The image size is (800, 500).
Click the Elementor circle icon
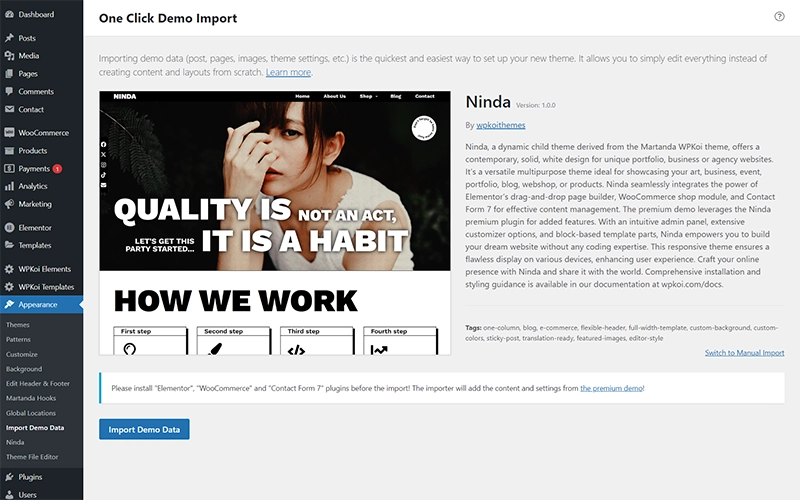(x=9, y=228)
